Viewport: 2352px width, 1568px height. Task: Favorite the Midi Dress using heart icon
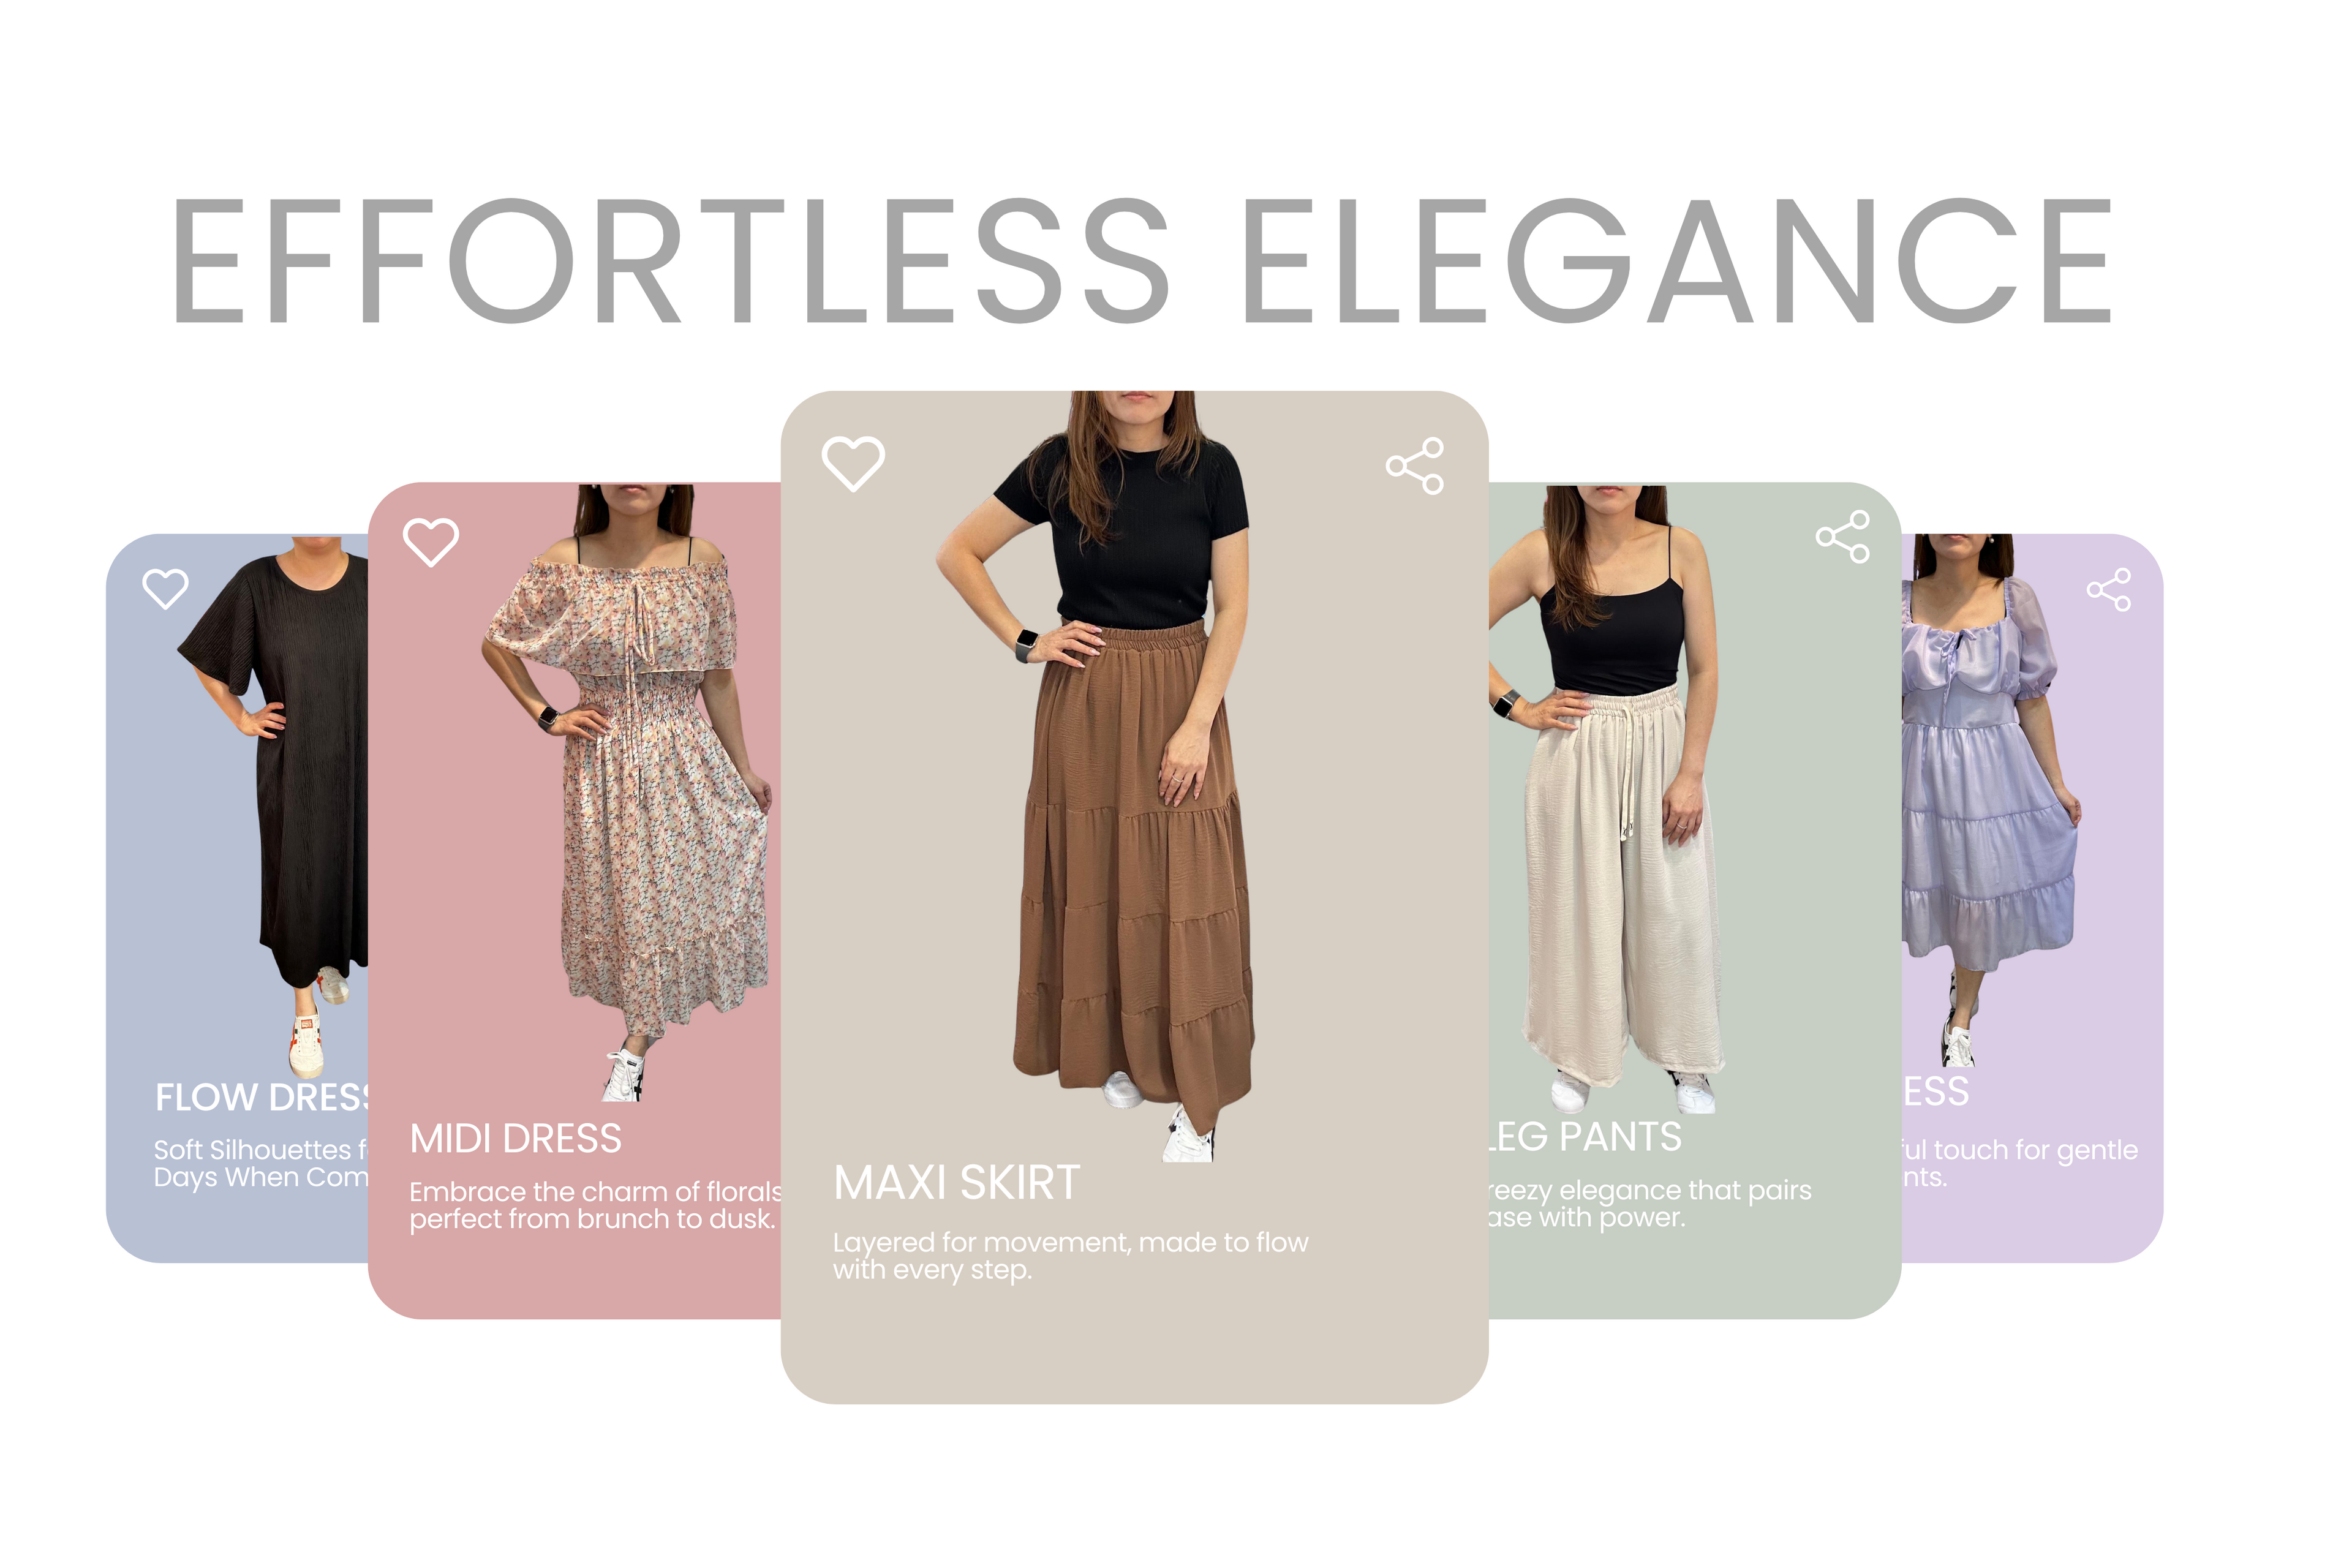click(x=431, y=542)
